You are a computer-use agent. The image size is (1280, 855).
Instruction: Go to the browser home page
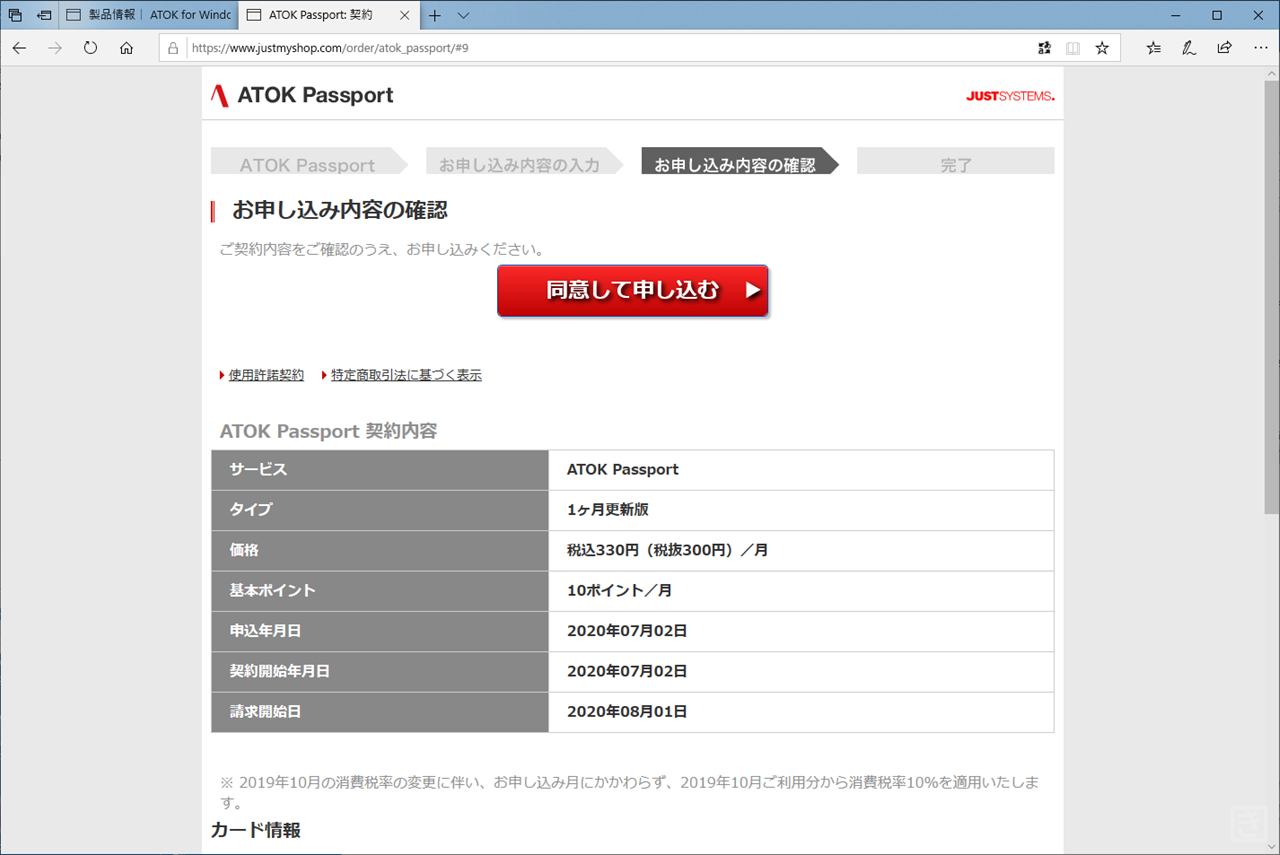pos(126,48)
